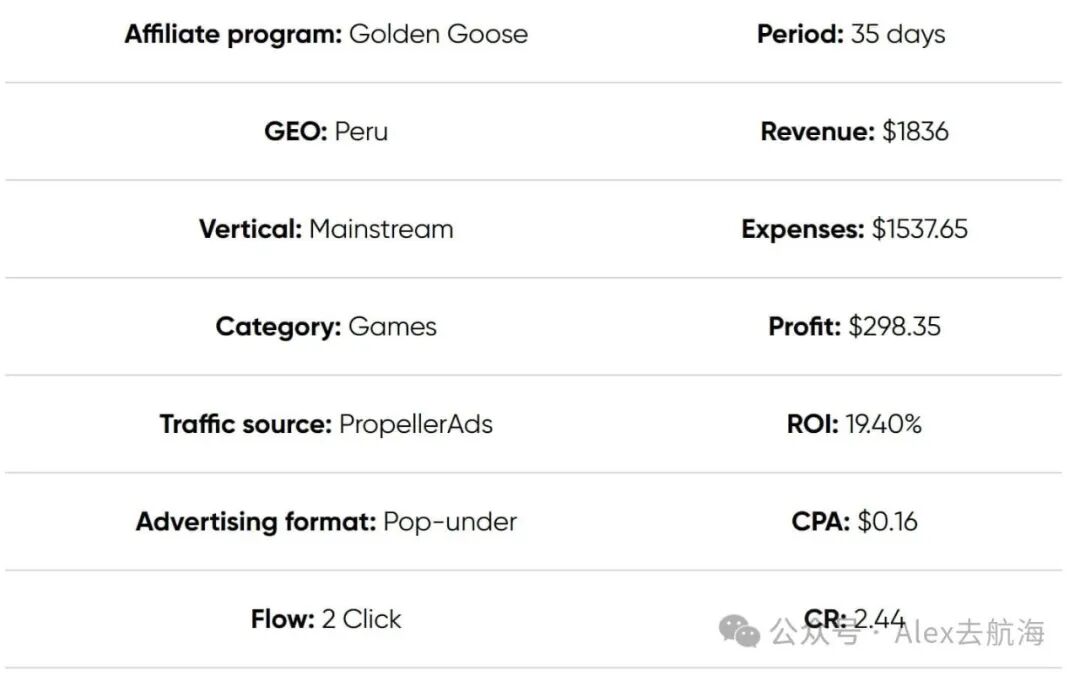The height and width of the screenshot is (676, 1080).
Task: Click the Golden Goose program name
Action: click(439, 34)
